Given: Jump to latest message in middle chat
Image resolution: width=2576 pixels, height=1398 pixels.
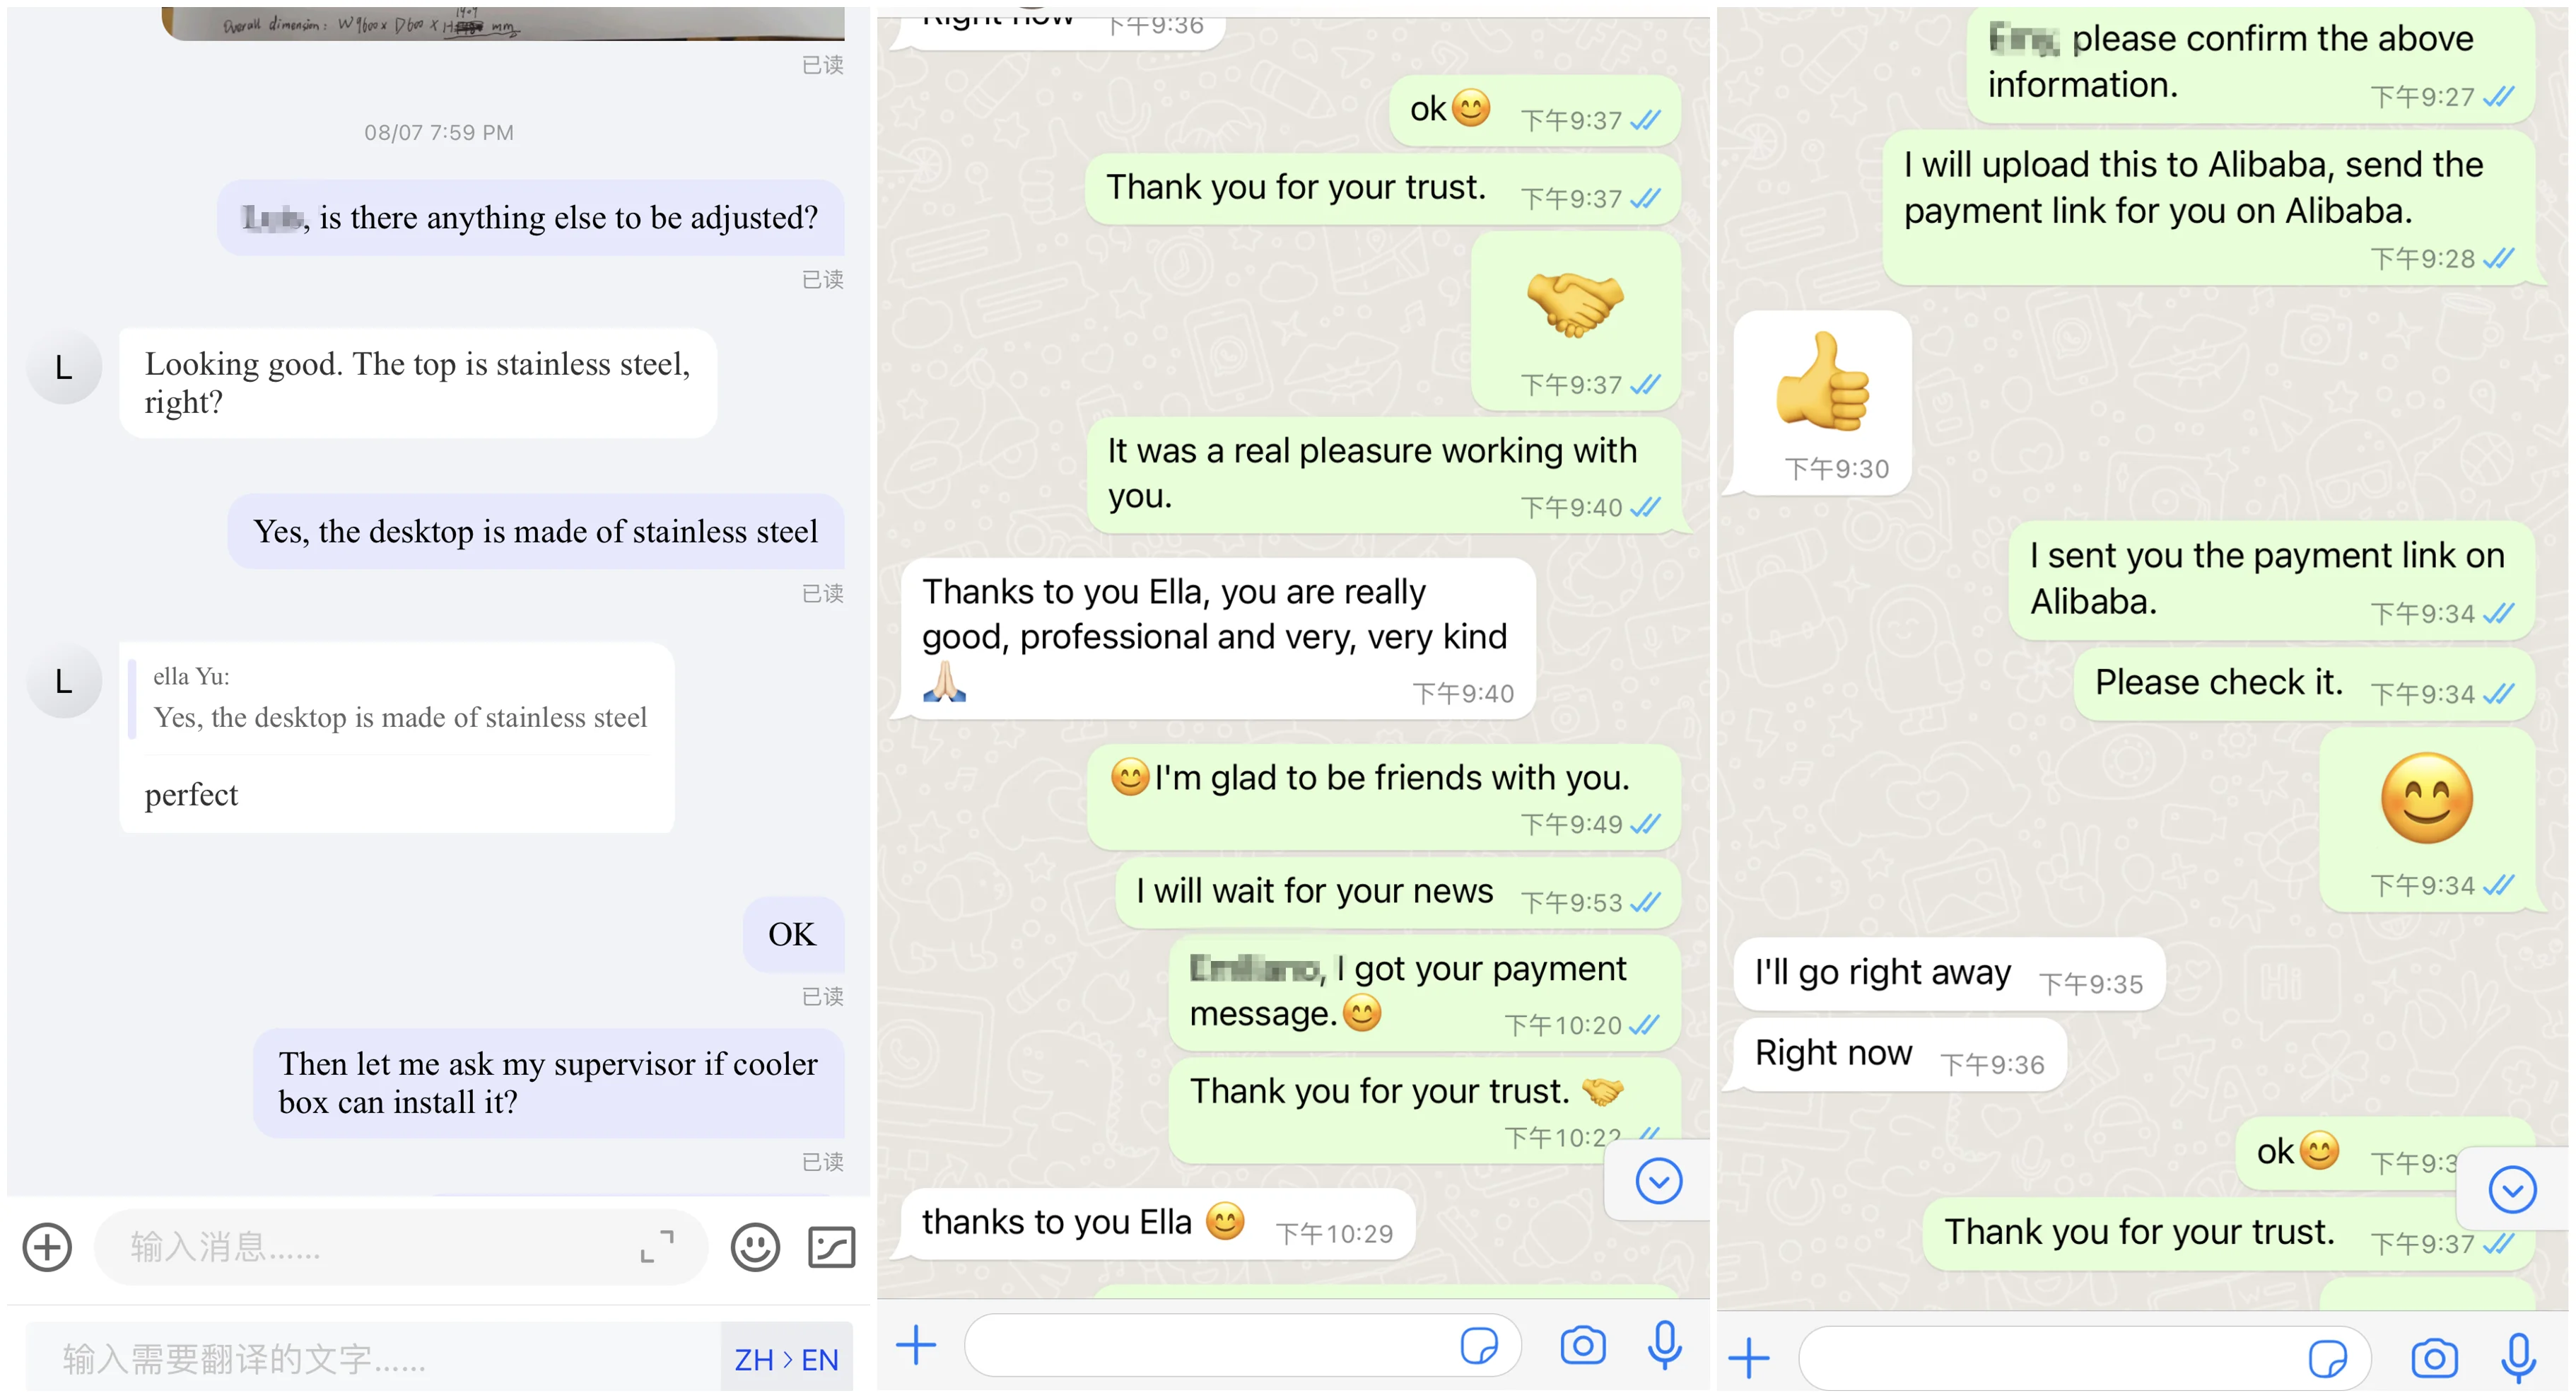Looking at the screenshot, I should (x=1658, y=1181).
